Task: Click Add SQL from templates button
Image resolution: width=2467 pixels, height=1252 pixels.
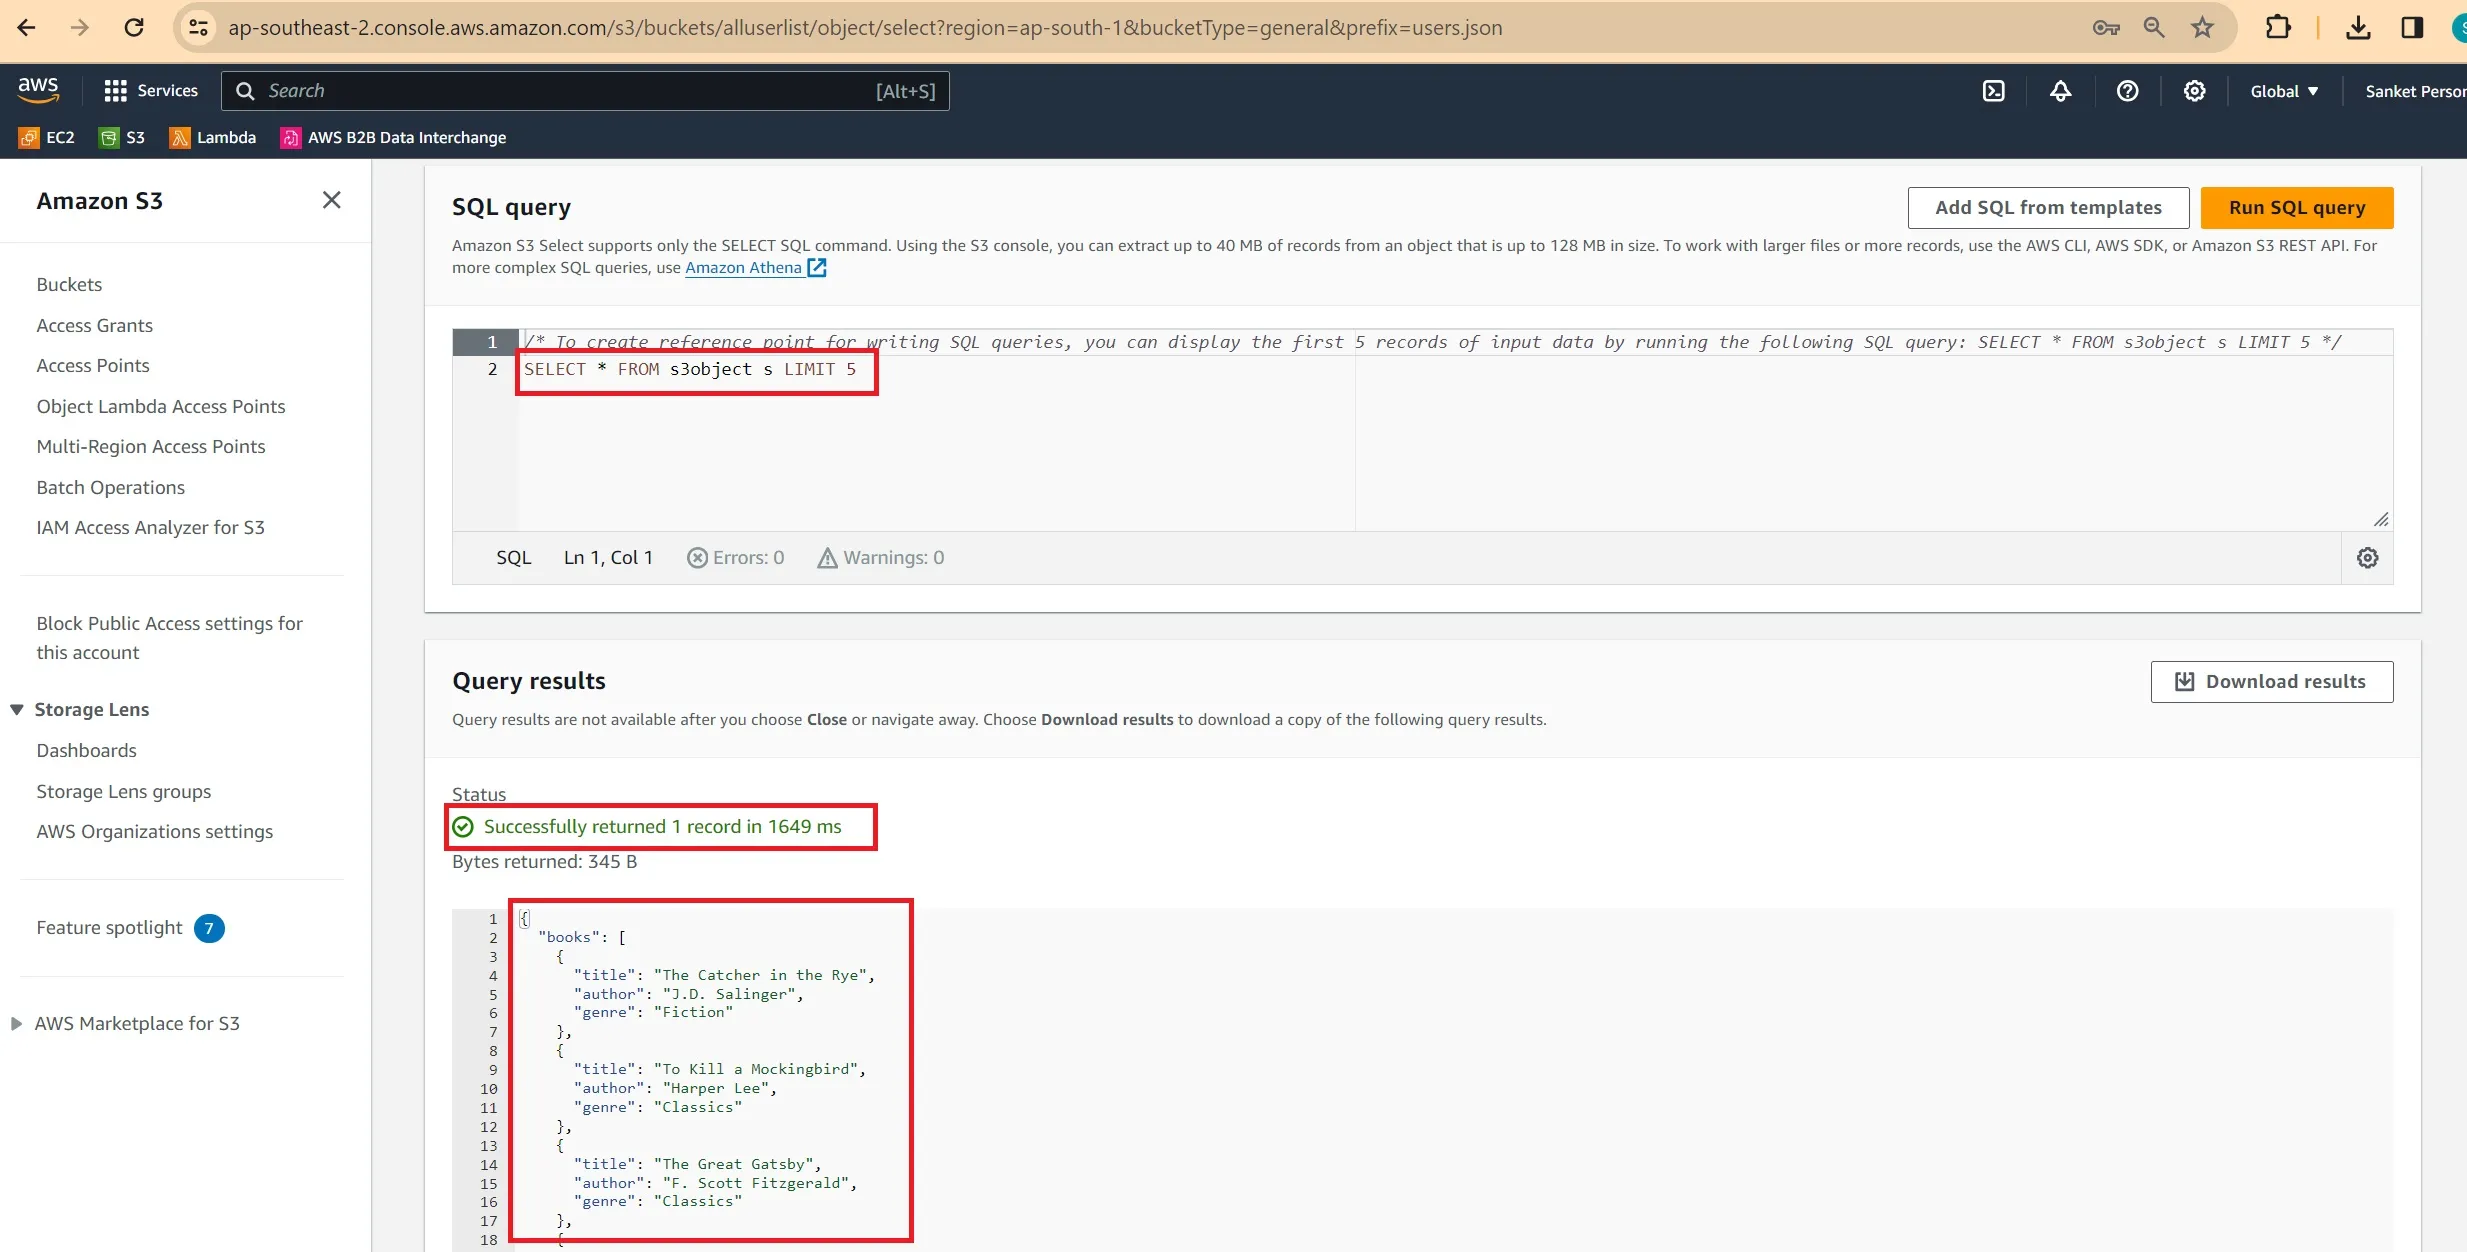Action: coord(2048,207)
